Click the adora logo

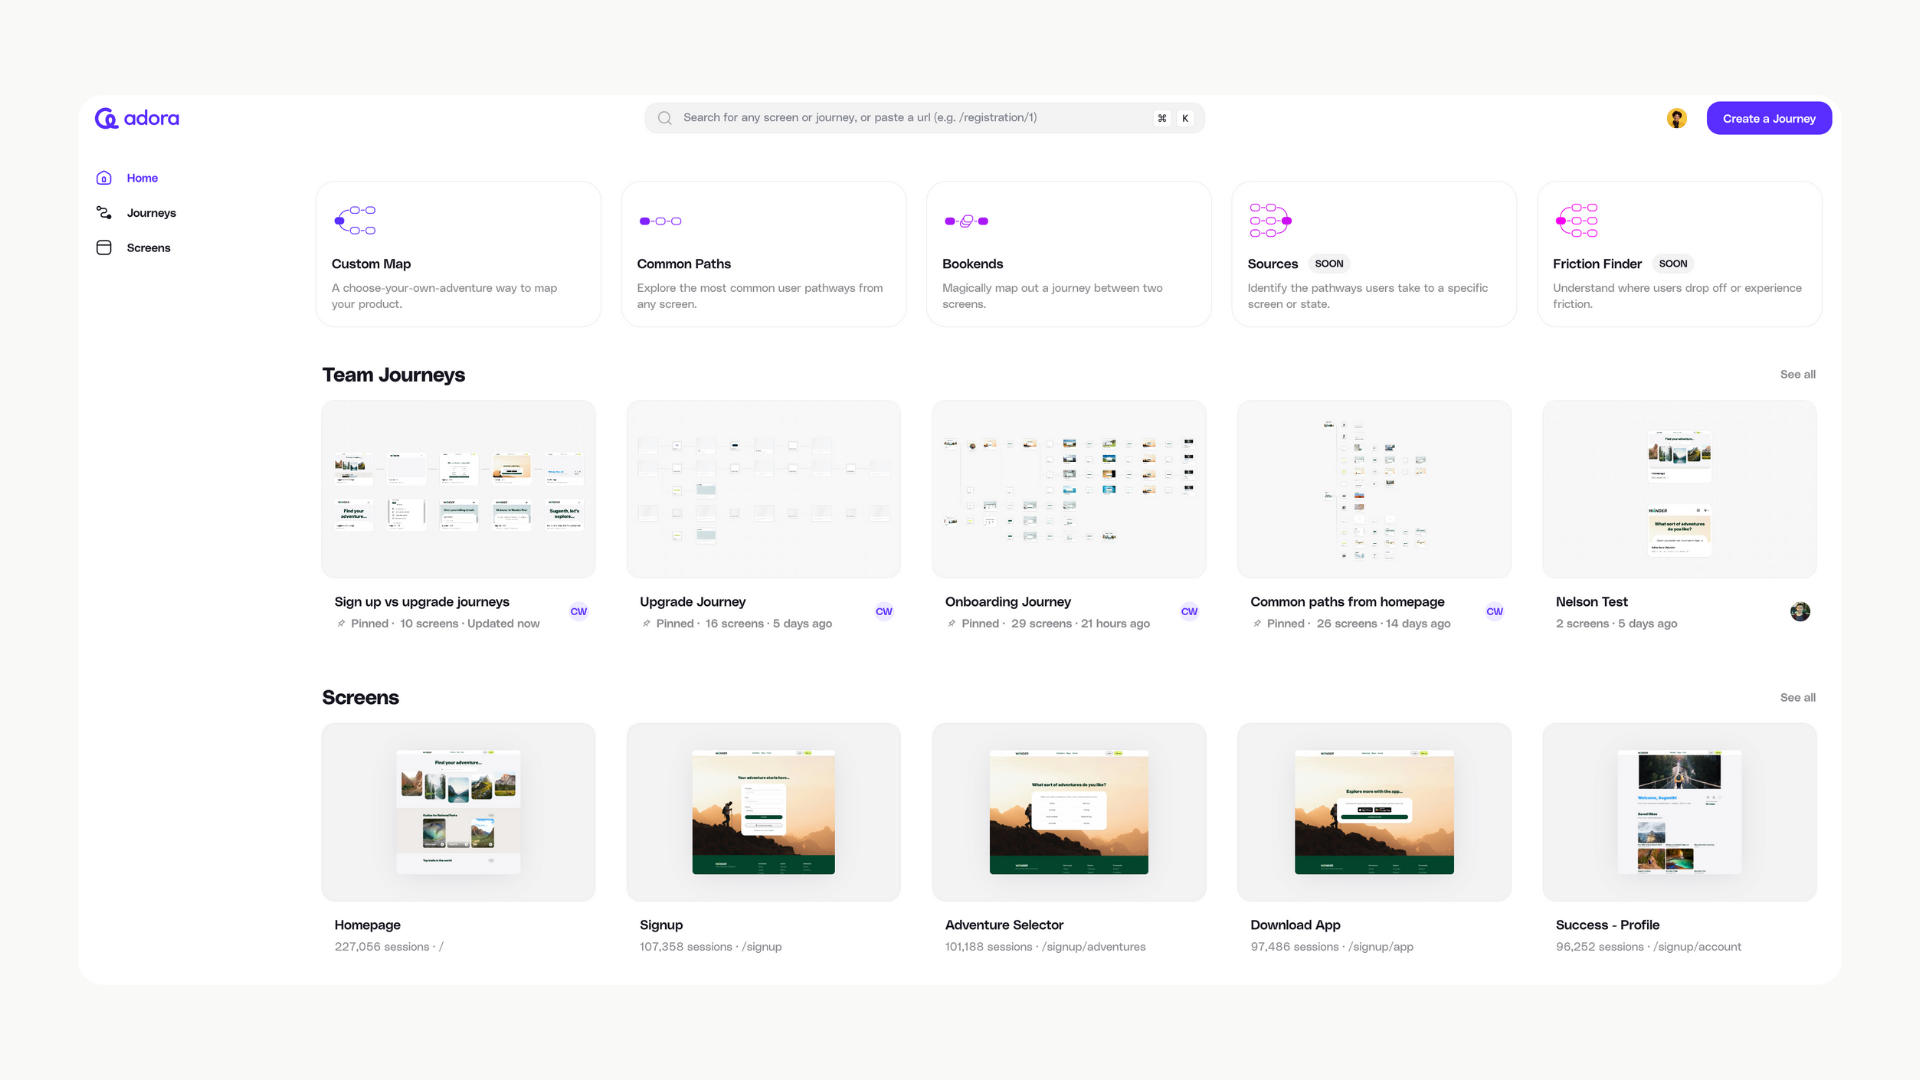[x=137, y=118]
